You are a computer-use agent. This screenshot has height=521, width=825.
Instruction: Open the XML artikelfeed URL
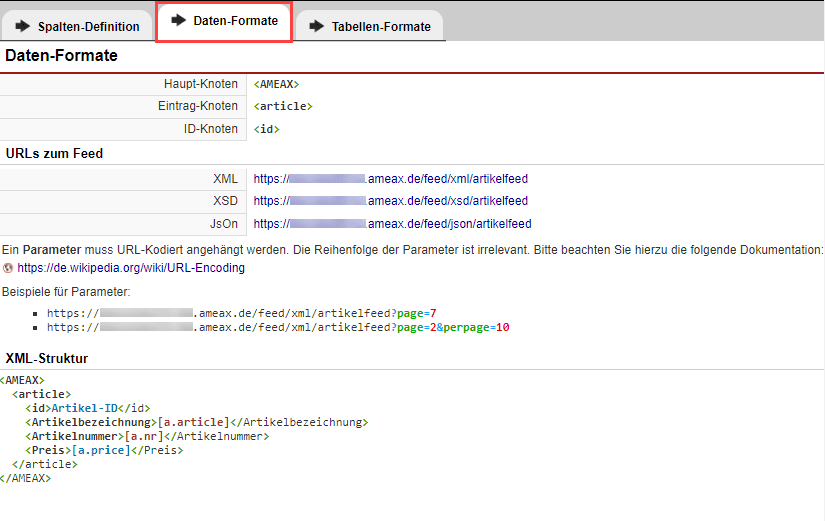[x=390, y=179]
